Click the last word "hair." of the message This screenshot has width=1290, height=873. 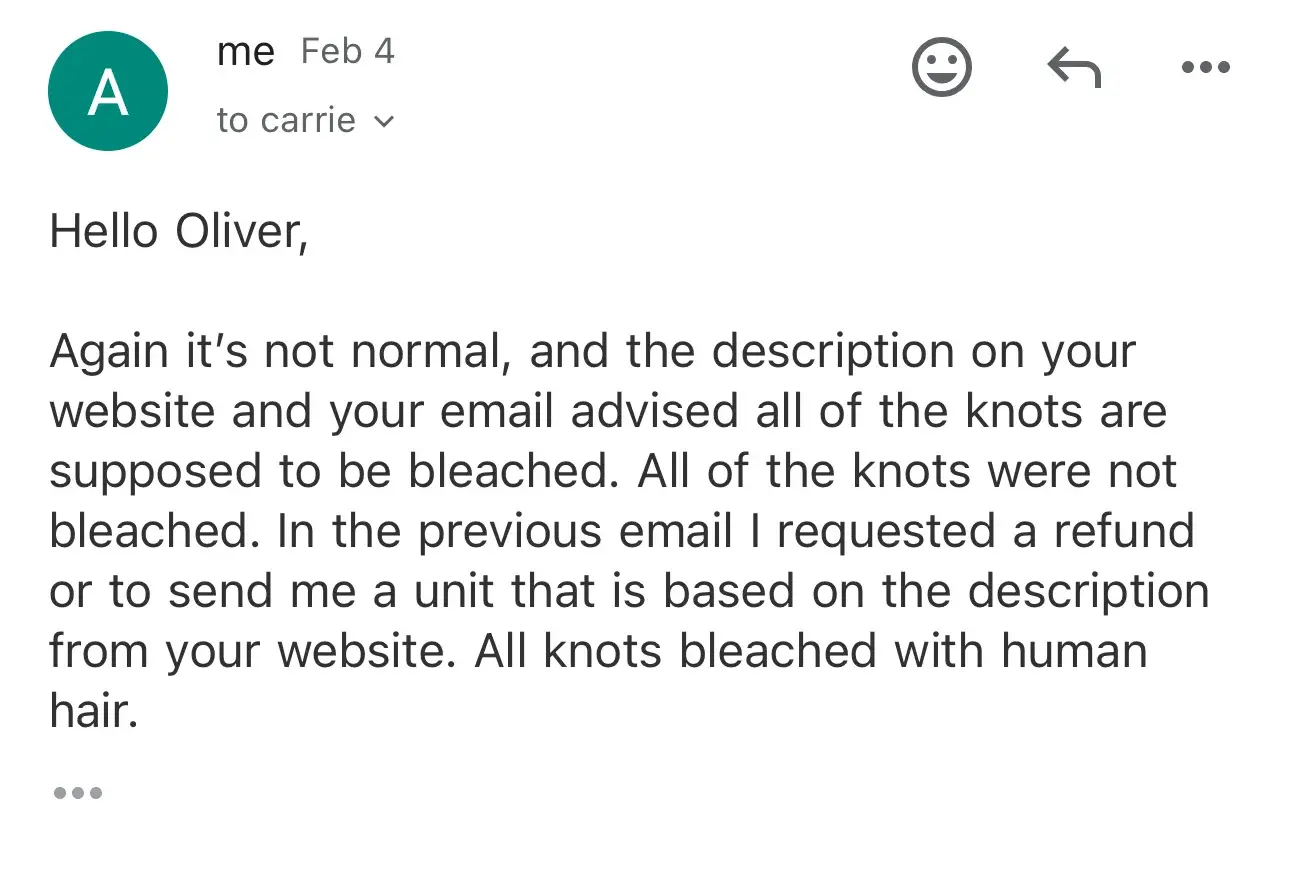pos(92,712)
